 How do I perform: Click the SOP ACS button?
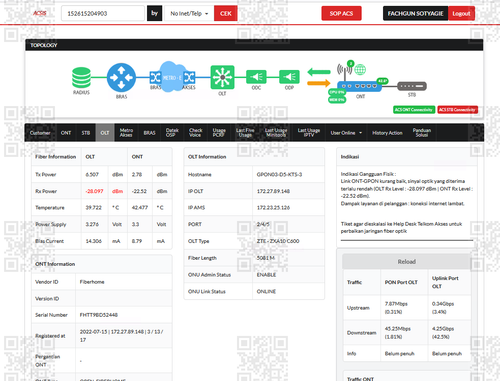point(341,13)
